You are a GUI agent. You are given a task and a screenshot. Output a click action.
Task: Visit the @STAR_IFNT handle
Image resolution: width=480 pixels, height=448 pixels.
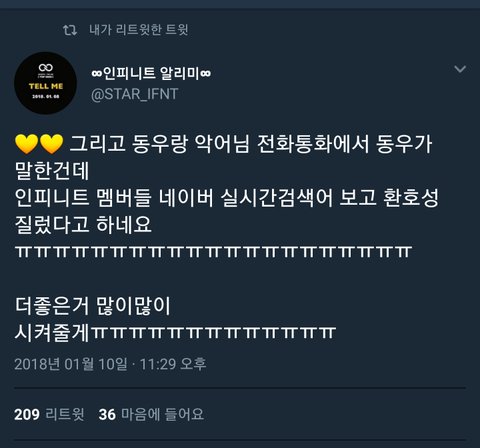pyautogui.click(x=134, y=94)
